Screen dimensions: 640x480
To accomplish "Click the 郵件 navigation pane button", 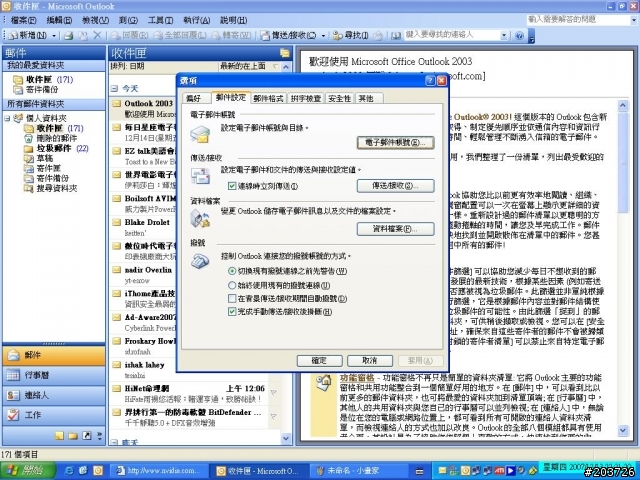I will coord(54,355).
